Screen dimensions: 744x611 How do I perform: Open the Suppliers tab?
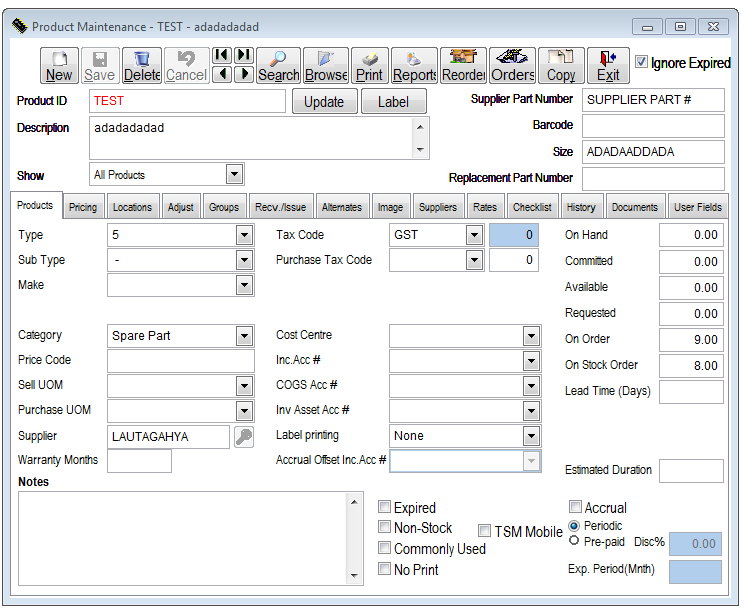pyautogui.click(x=437, y=207)
